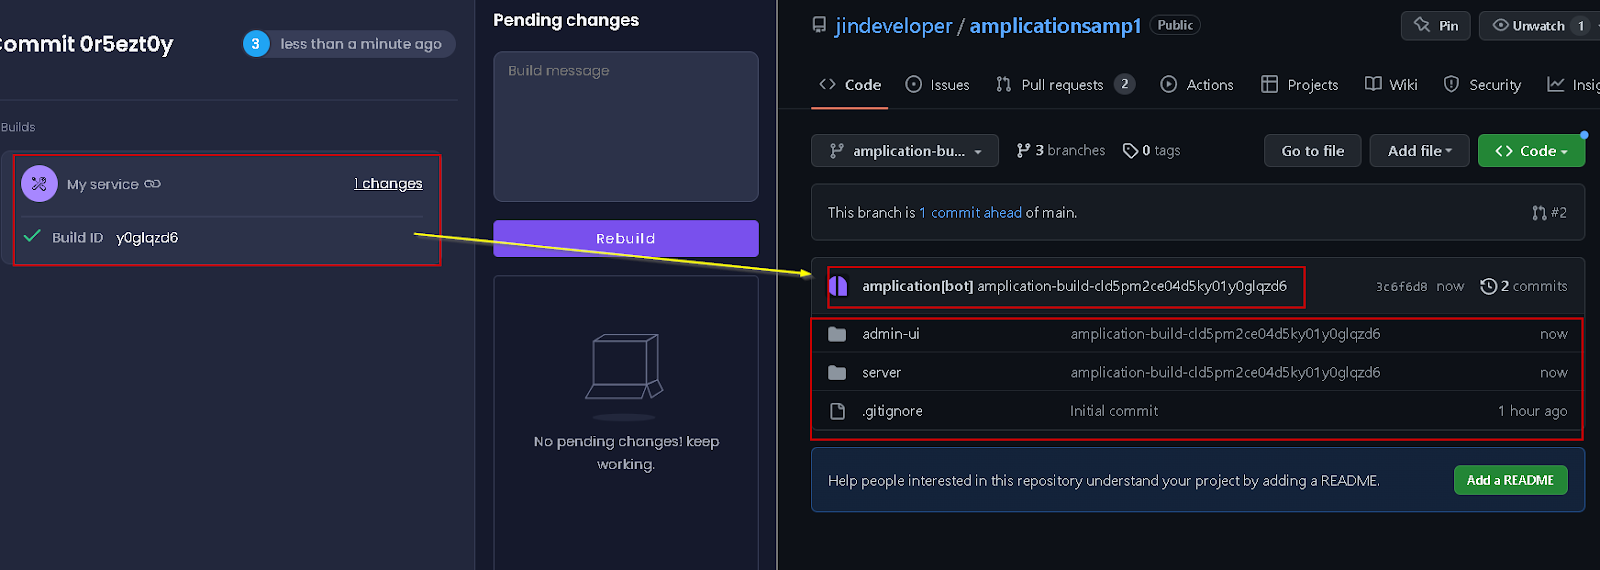Switch to the Actions tab
This screenshot has height=570, width=1600.
[x=1197, y=85]
